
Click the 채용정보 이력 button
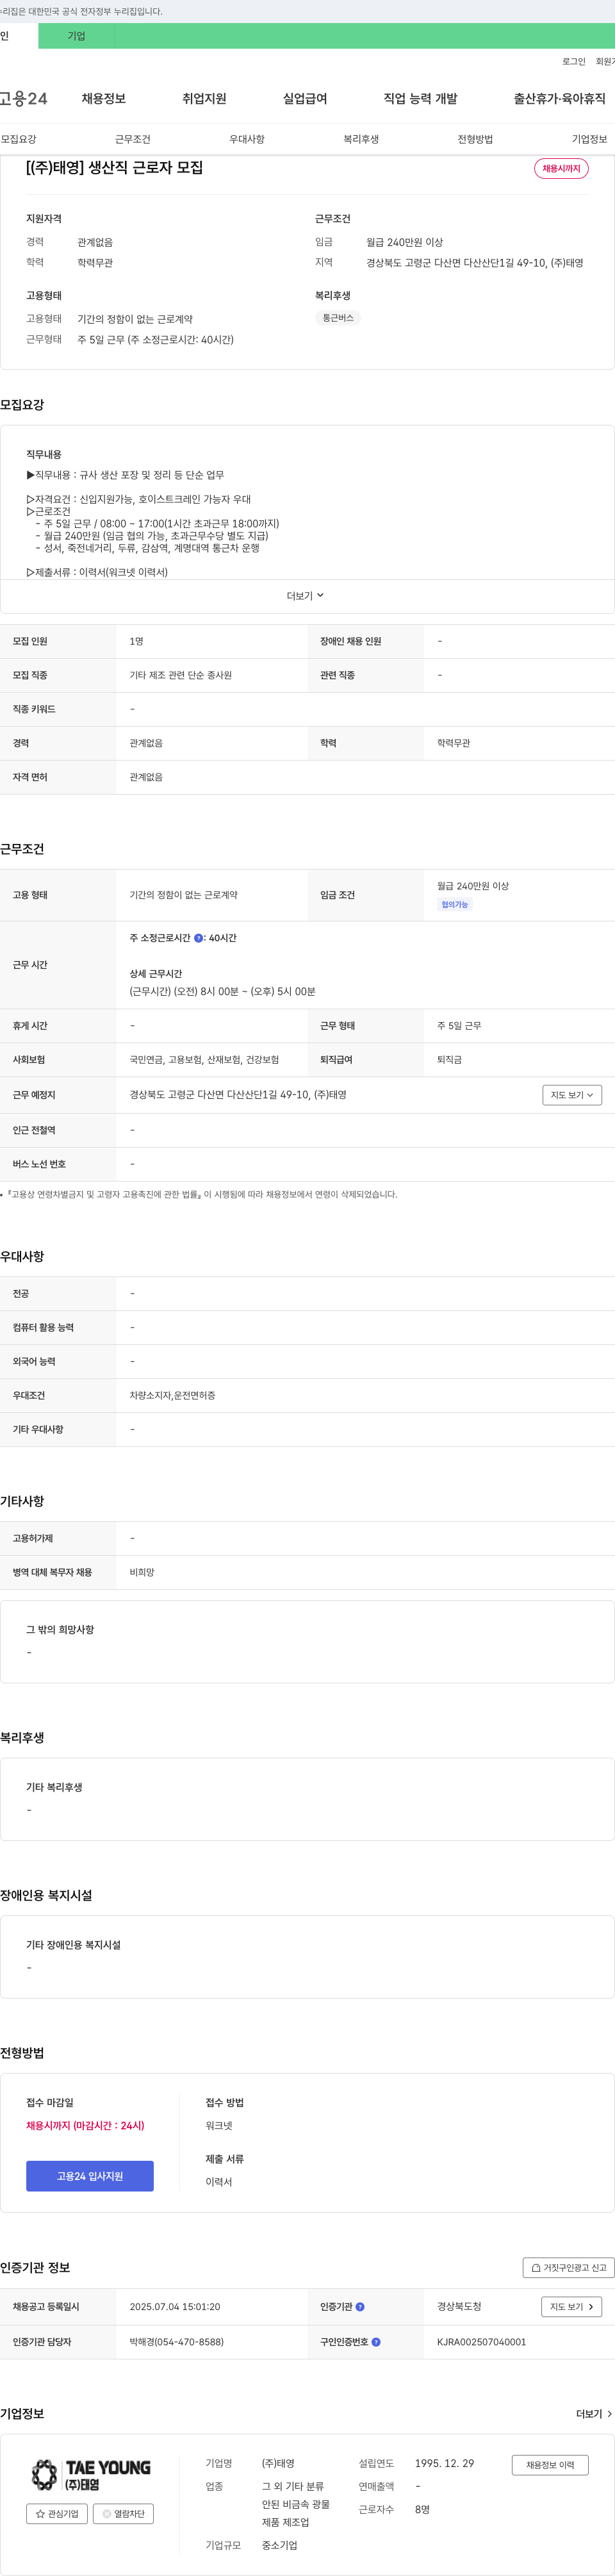point(550,2465)
